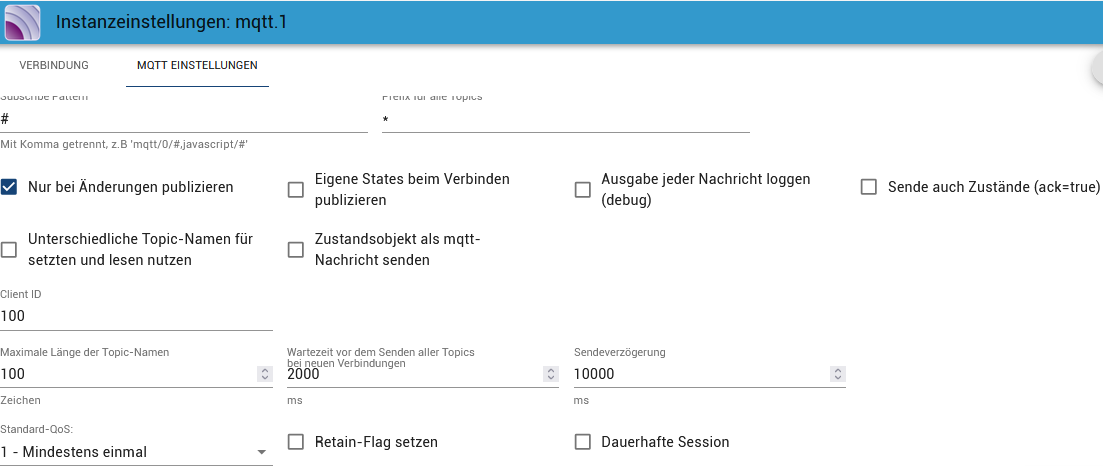Open the Standard-QoS dropdown
Viewport: 1103px width, 466px height.
click(x=128, y=452)
